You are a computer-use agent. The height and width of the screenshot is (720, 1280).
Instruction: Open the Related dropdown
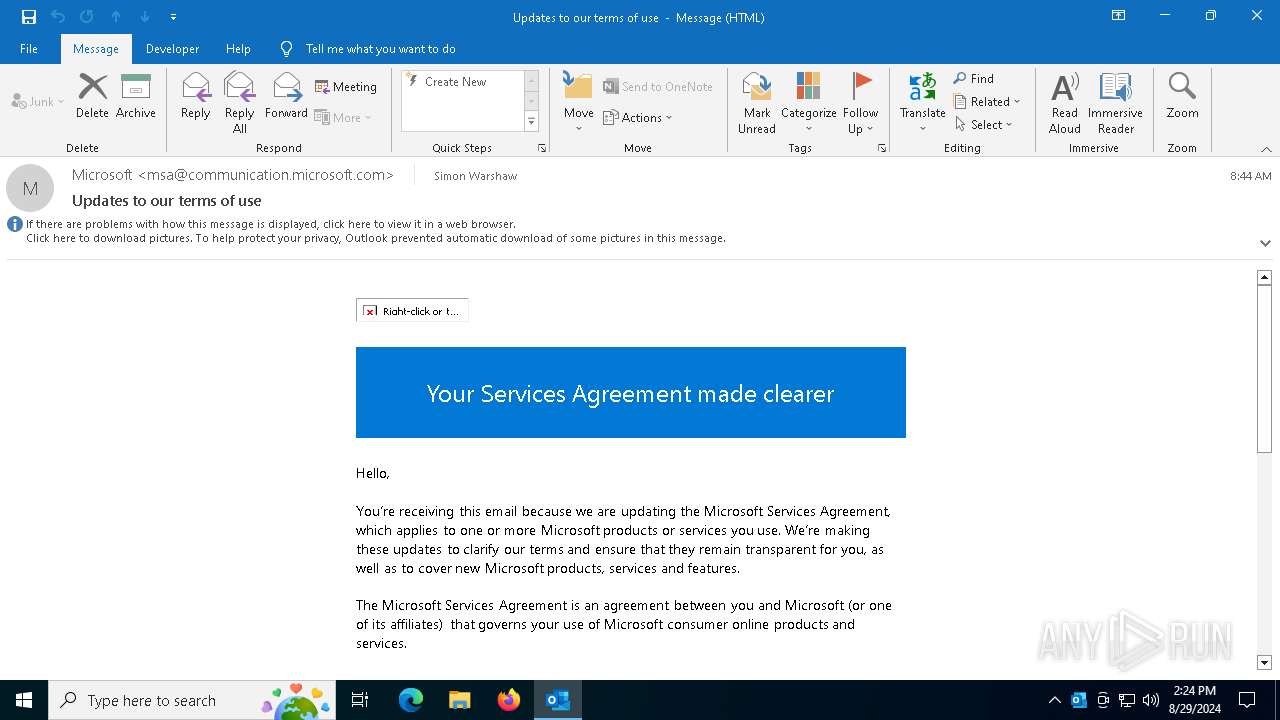click(987, 102)
